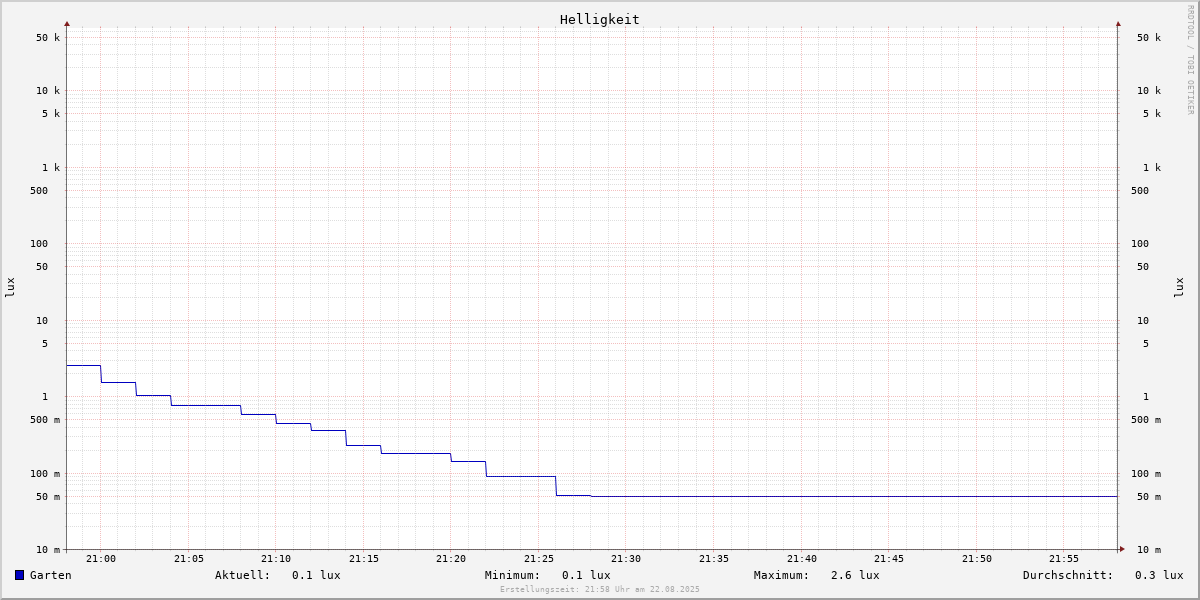This screenshot has height=600, width=1200.
Task: Click the Maximum 2.6 lux value
Action: [855, 575]
